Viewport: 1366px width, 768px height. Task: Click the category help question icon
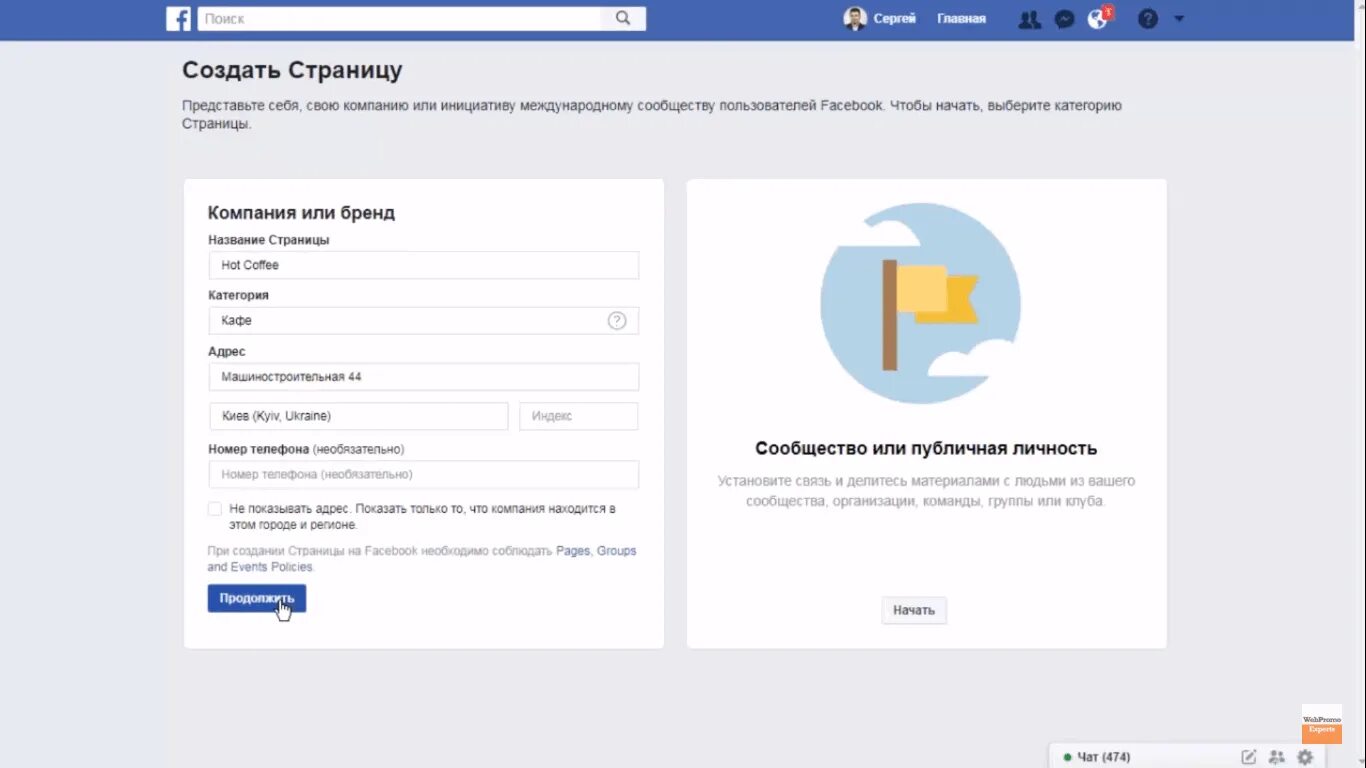click(617, 321)
